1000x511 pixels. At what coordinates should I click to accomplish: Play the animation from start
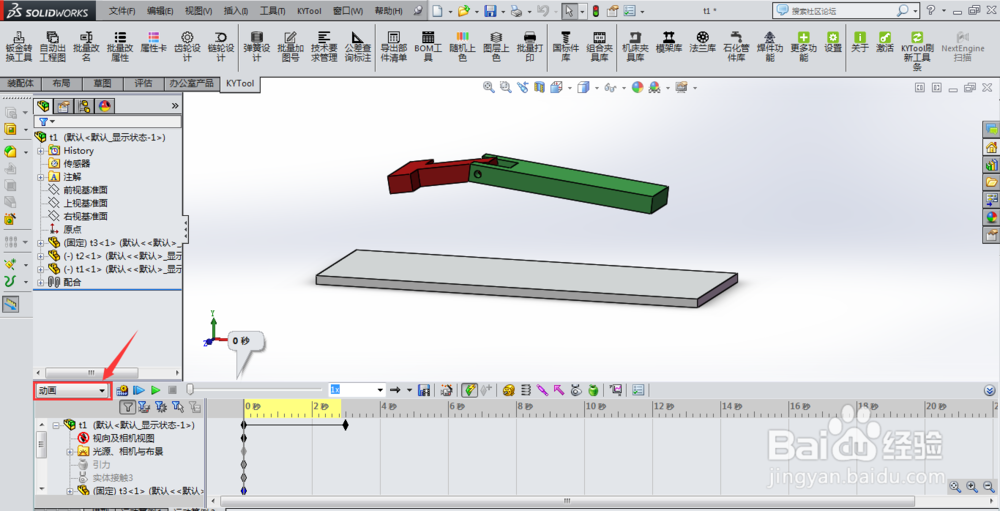coord(139,390)
